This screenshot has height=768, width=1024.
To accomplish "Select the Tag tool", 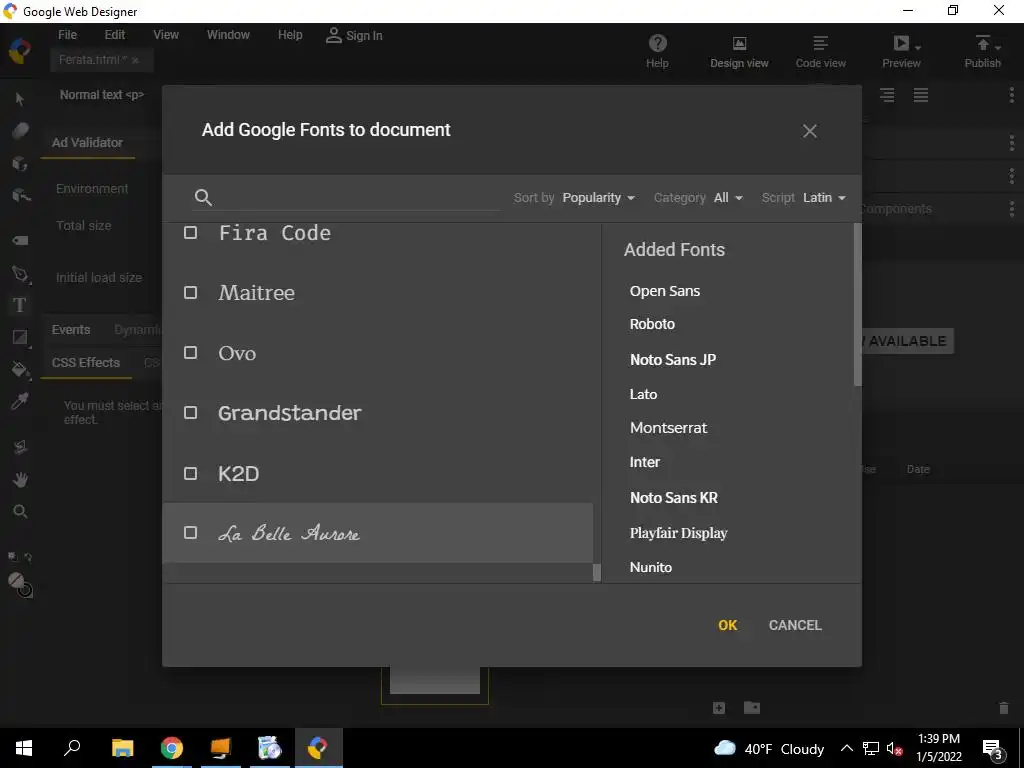I will coord(20,240).
